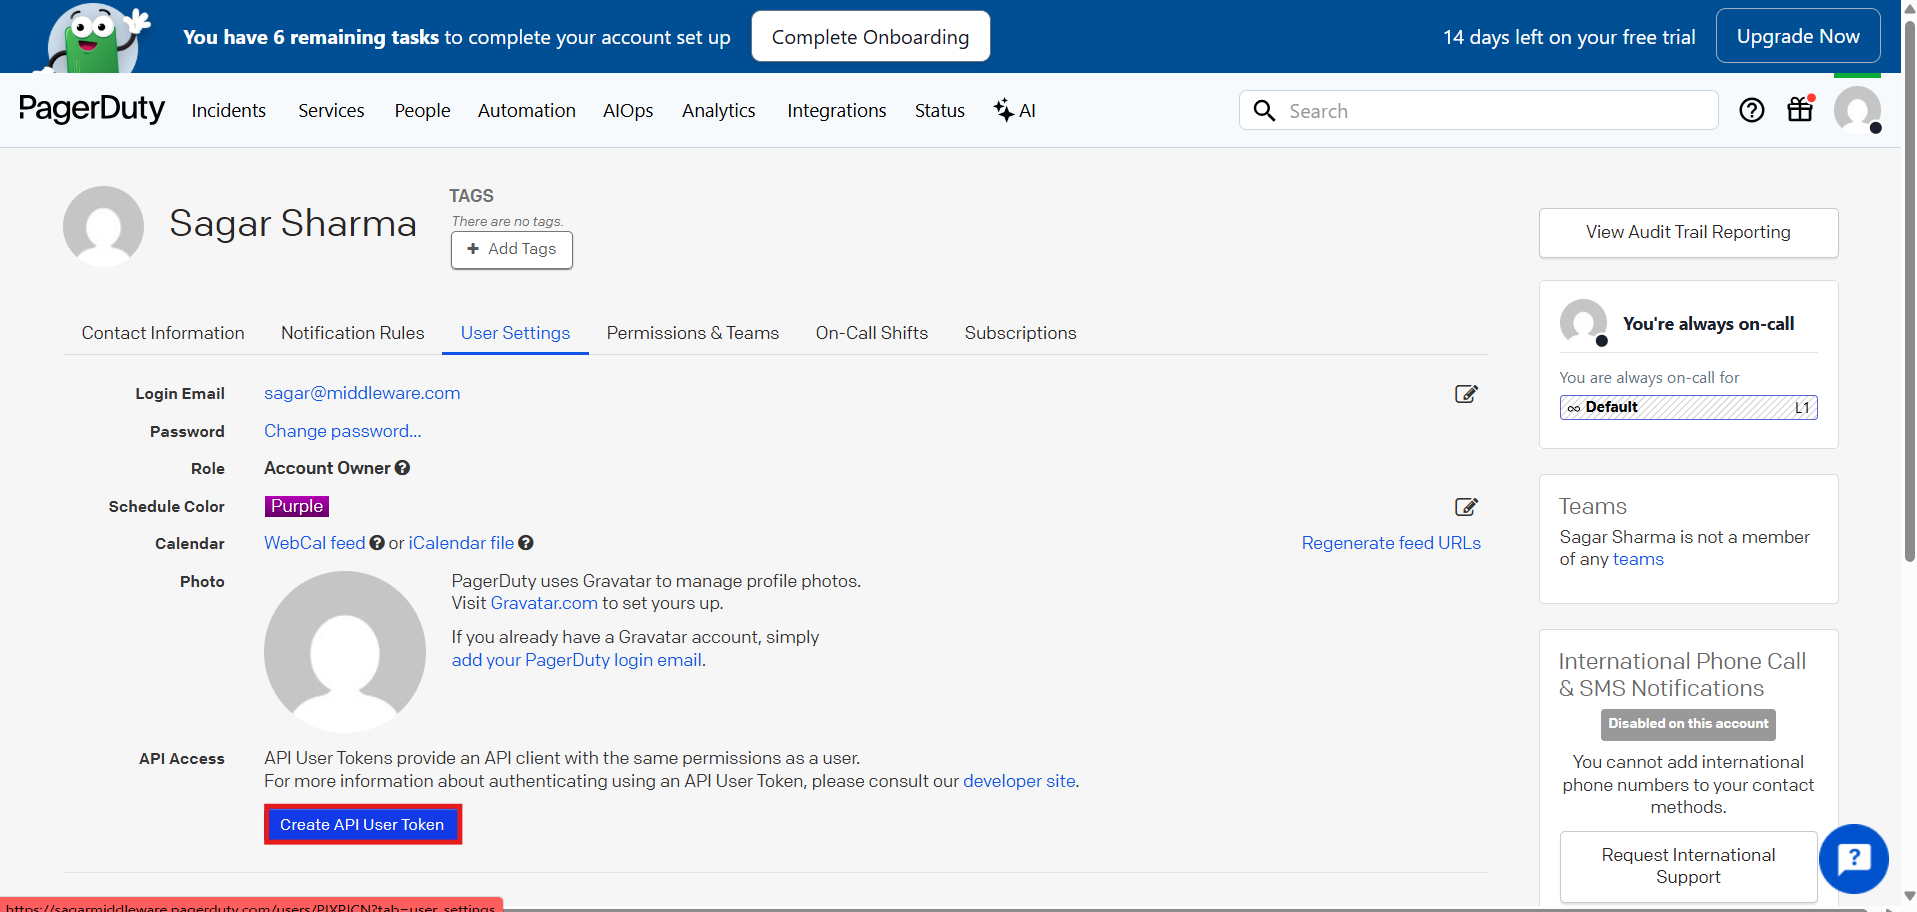This screenshot has width=1917, height=912.
Task: Click View Audit Trail Reporting
Action: [x=1688, y=232]
